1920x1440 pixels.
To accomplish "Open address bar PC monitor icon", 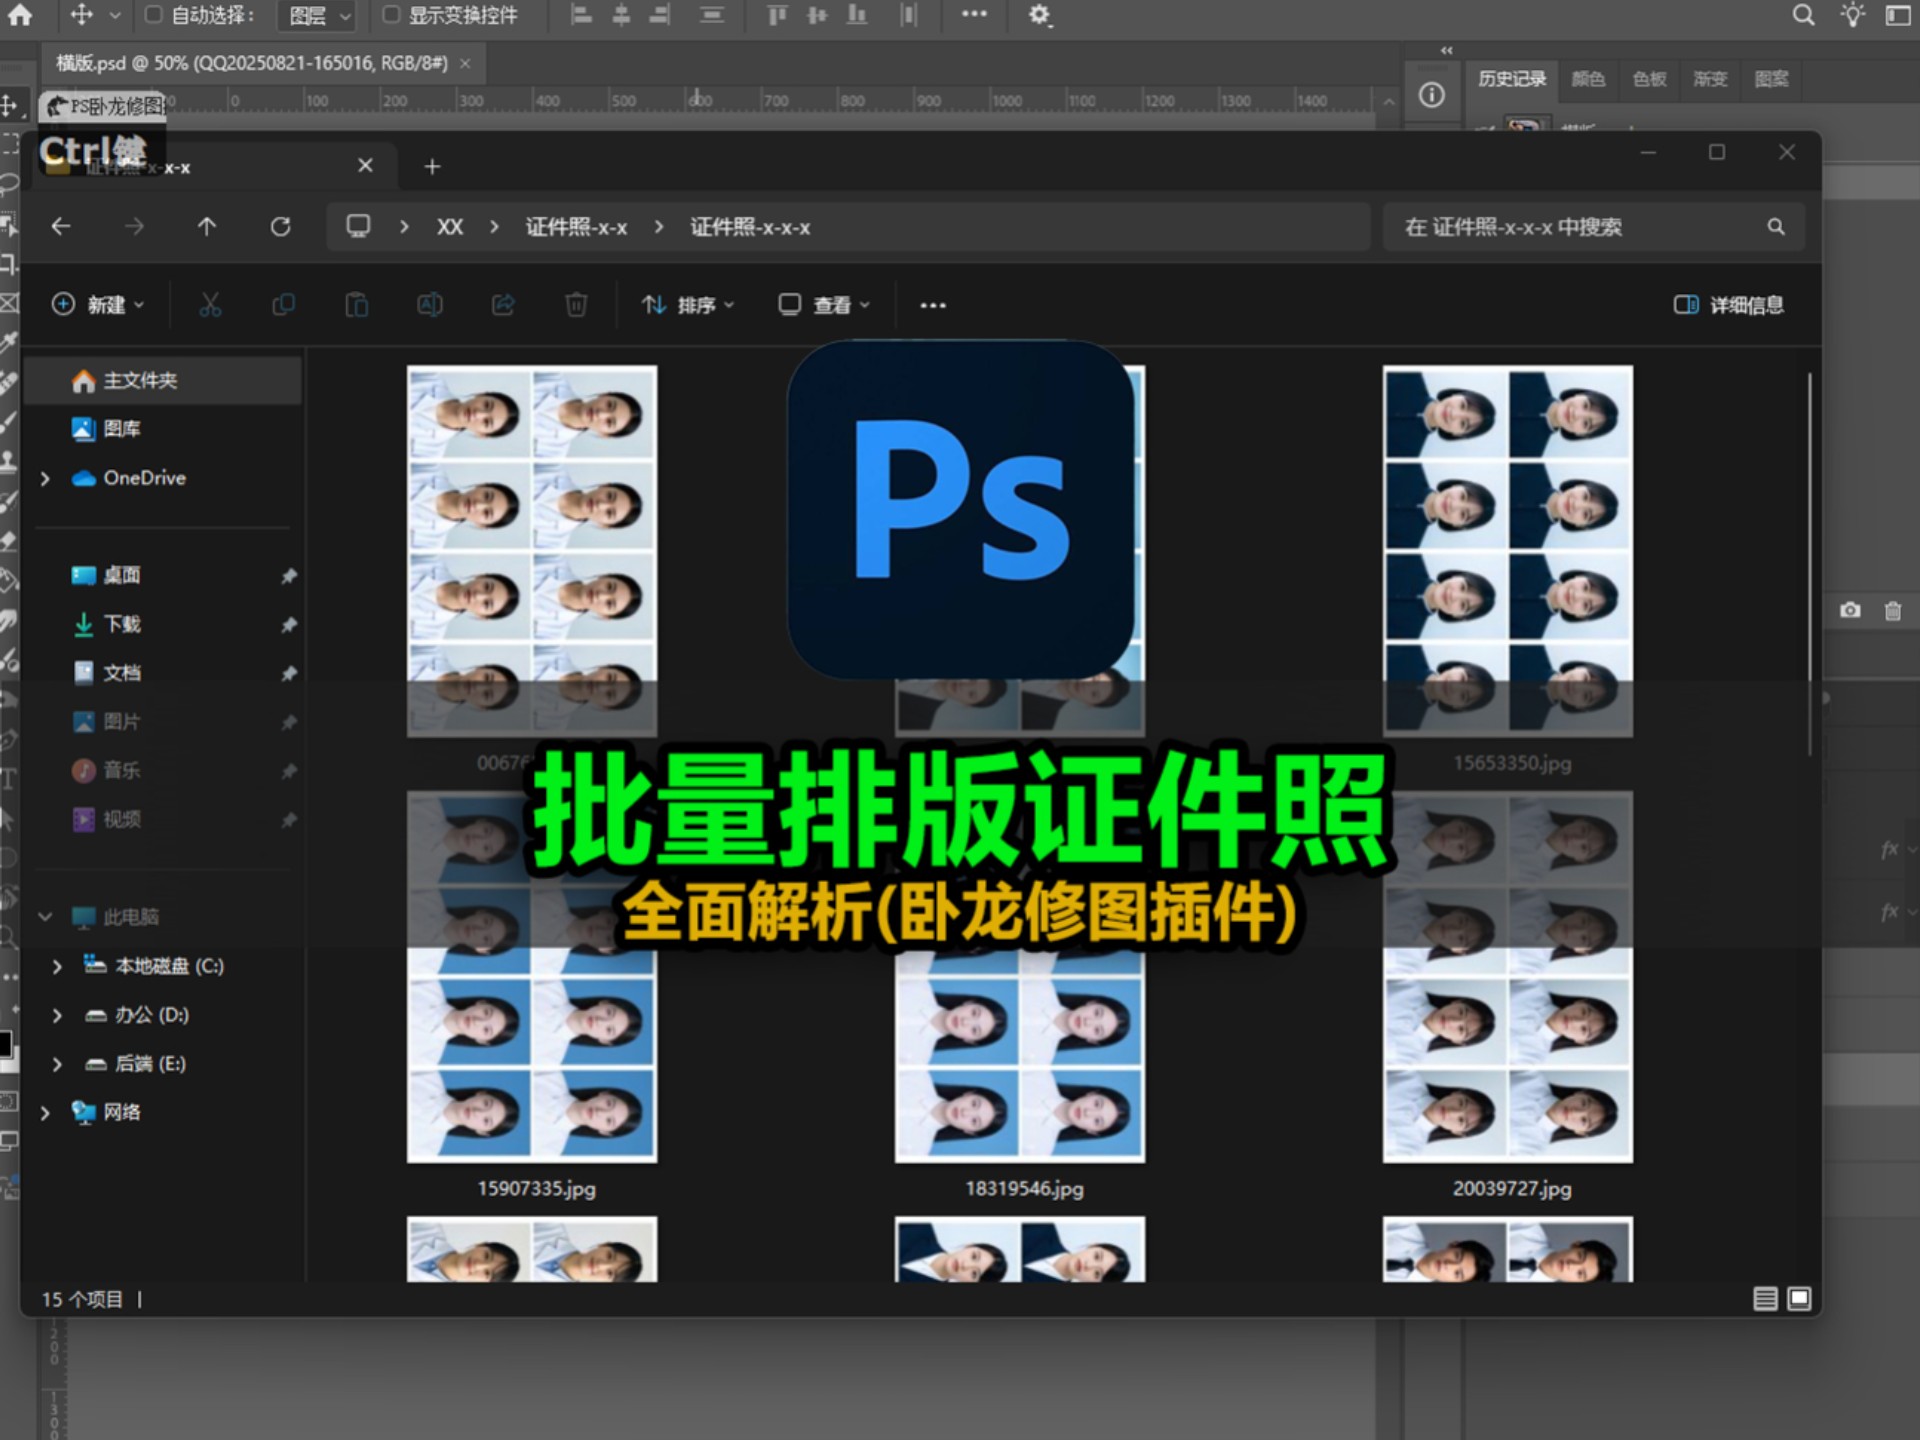I will (x=358, y=226).
